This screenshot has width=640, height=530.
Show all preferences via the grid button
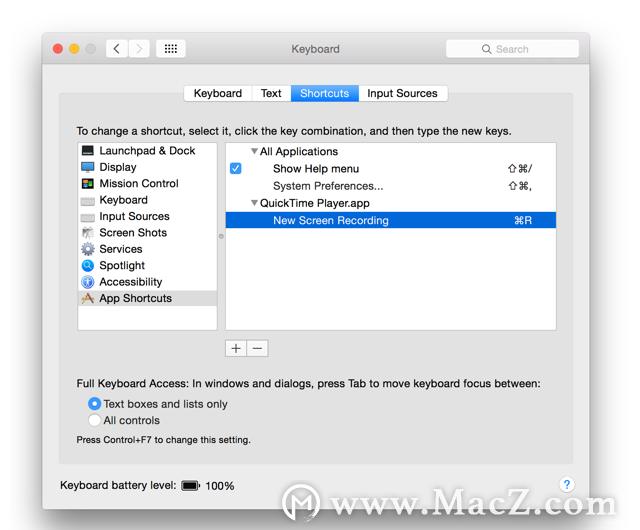pos(171,49)
